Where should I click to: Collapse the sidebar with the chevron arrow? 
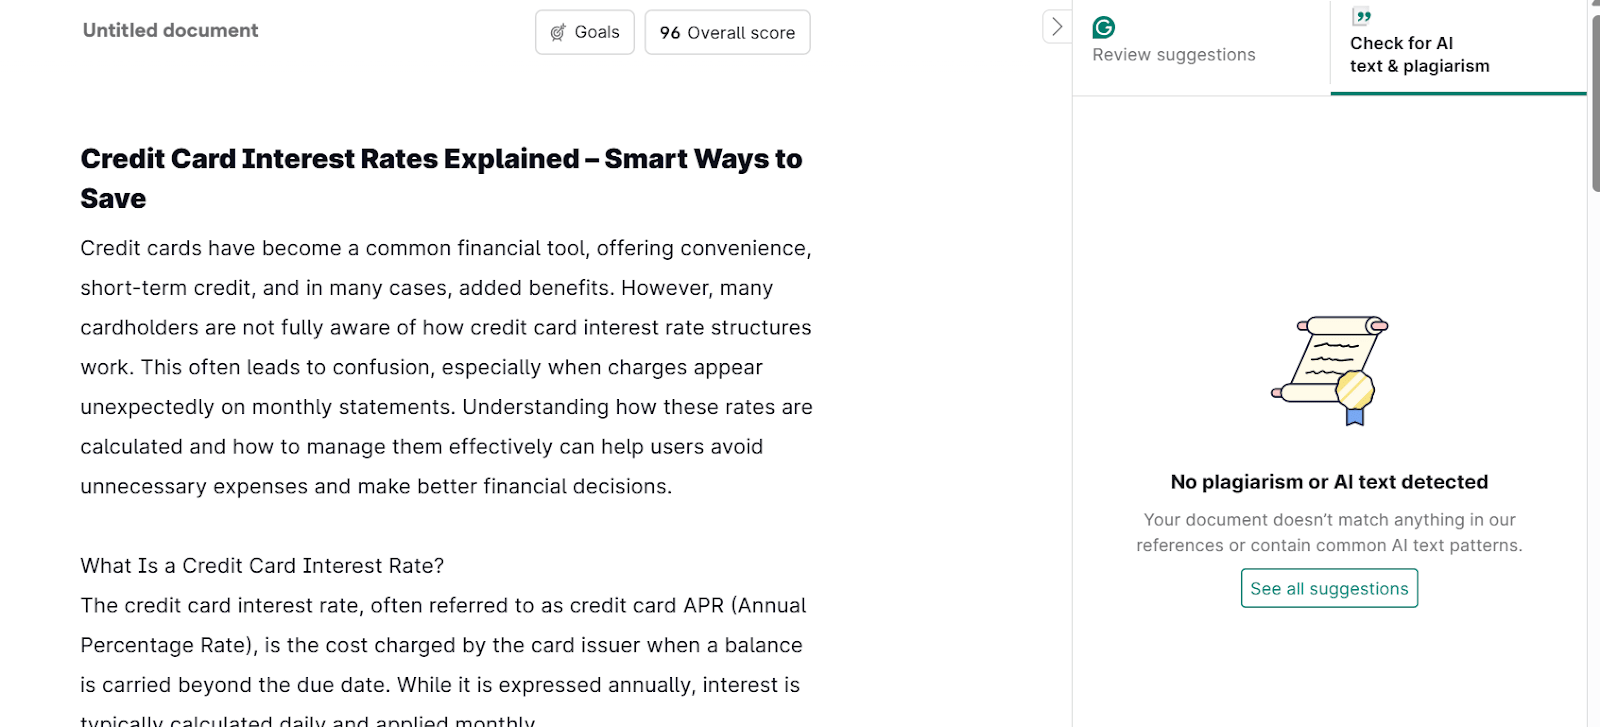1056,27
